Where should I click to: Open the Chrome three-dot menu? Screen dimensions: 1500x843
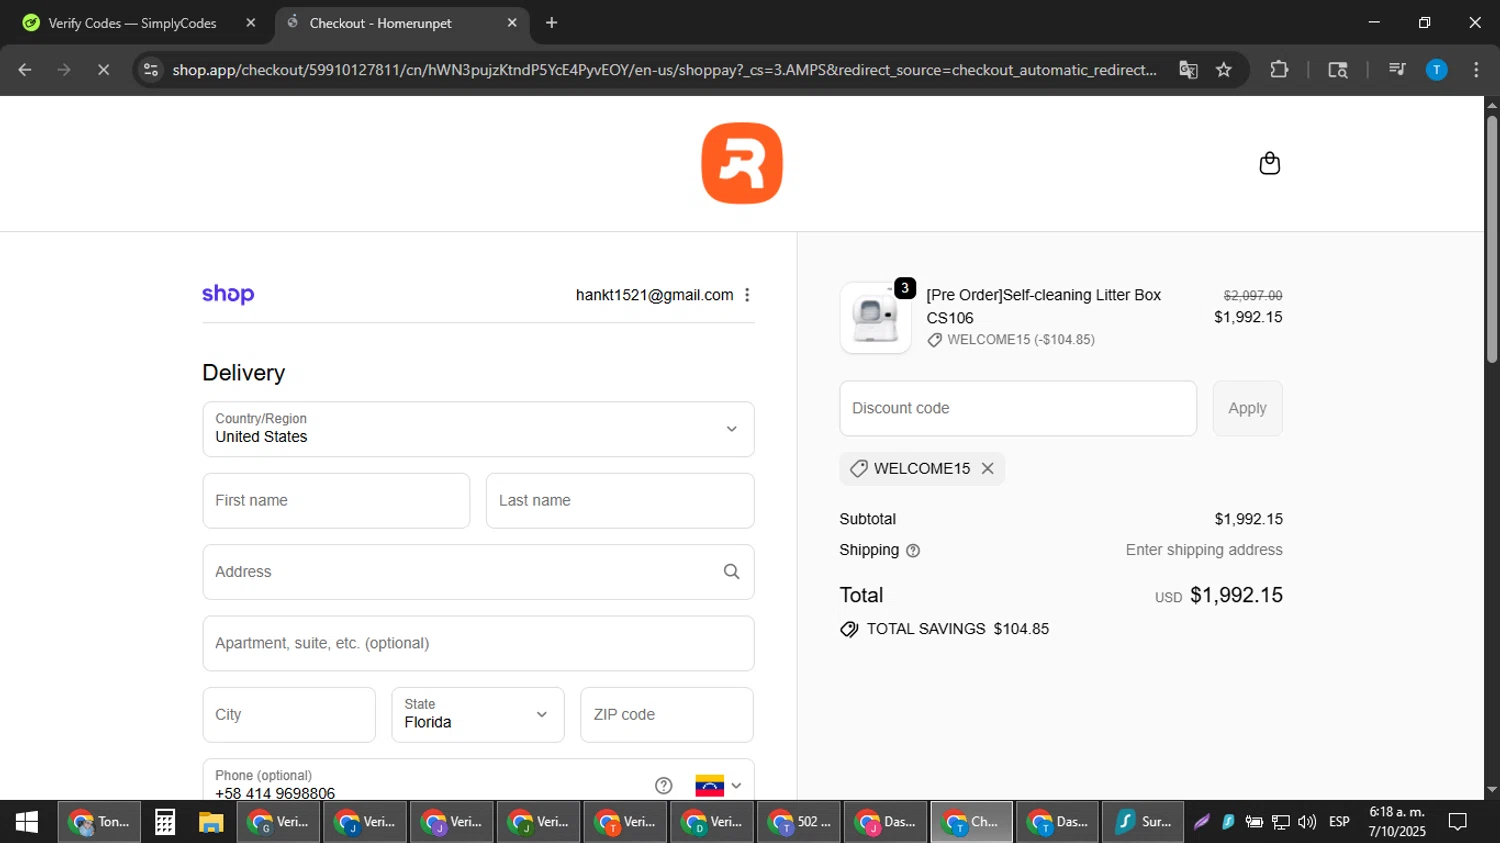[x=1476, y=70]
